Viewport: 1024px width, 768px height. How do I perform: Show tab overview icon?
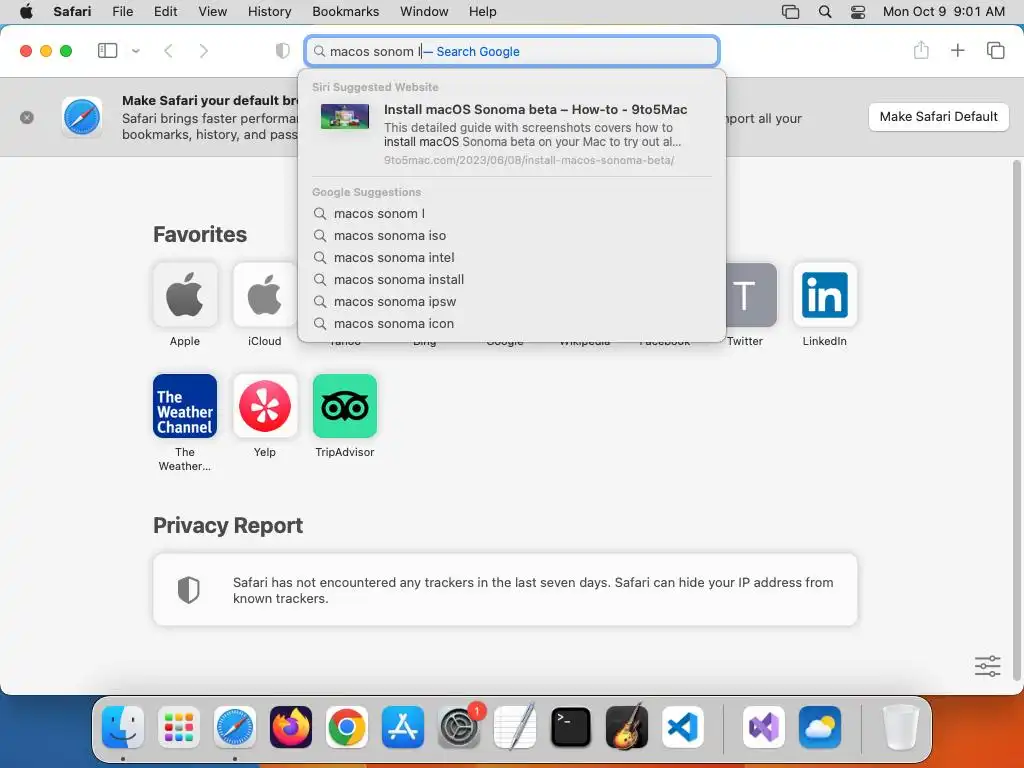point(995,50)
